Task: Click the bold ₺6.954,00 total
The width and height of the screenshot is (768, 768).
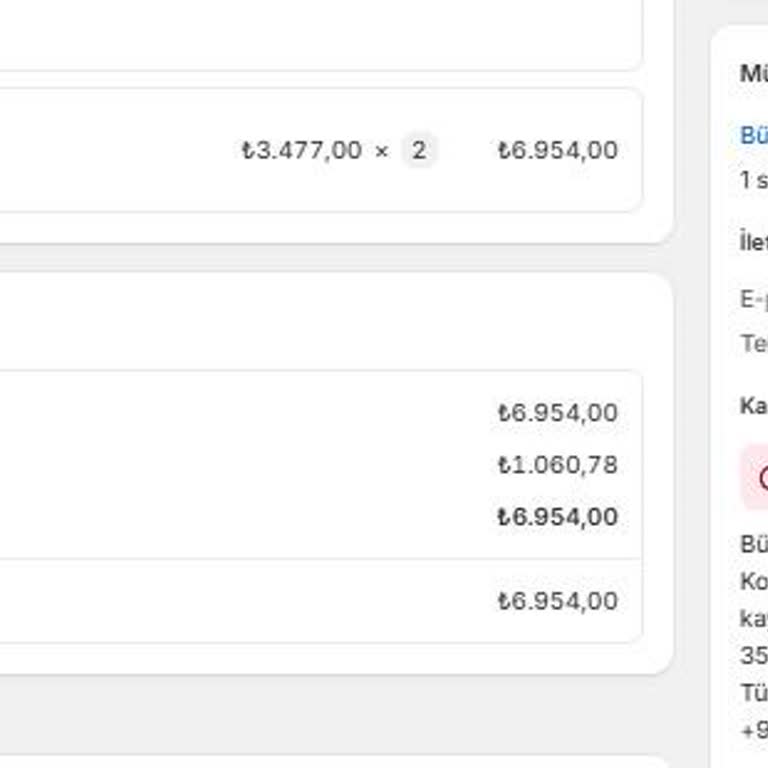Action: (557, 517)
